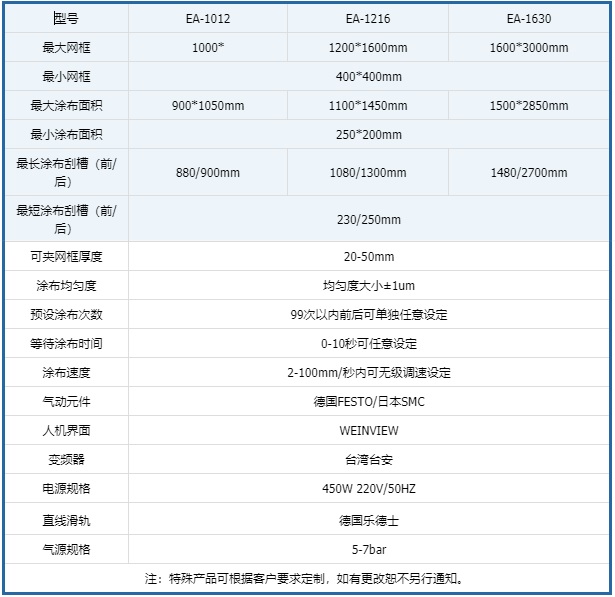The height and width of the screenshot is (597, 615).
Task: Click the EA-1630 column header
Action: coord(528,19)
